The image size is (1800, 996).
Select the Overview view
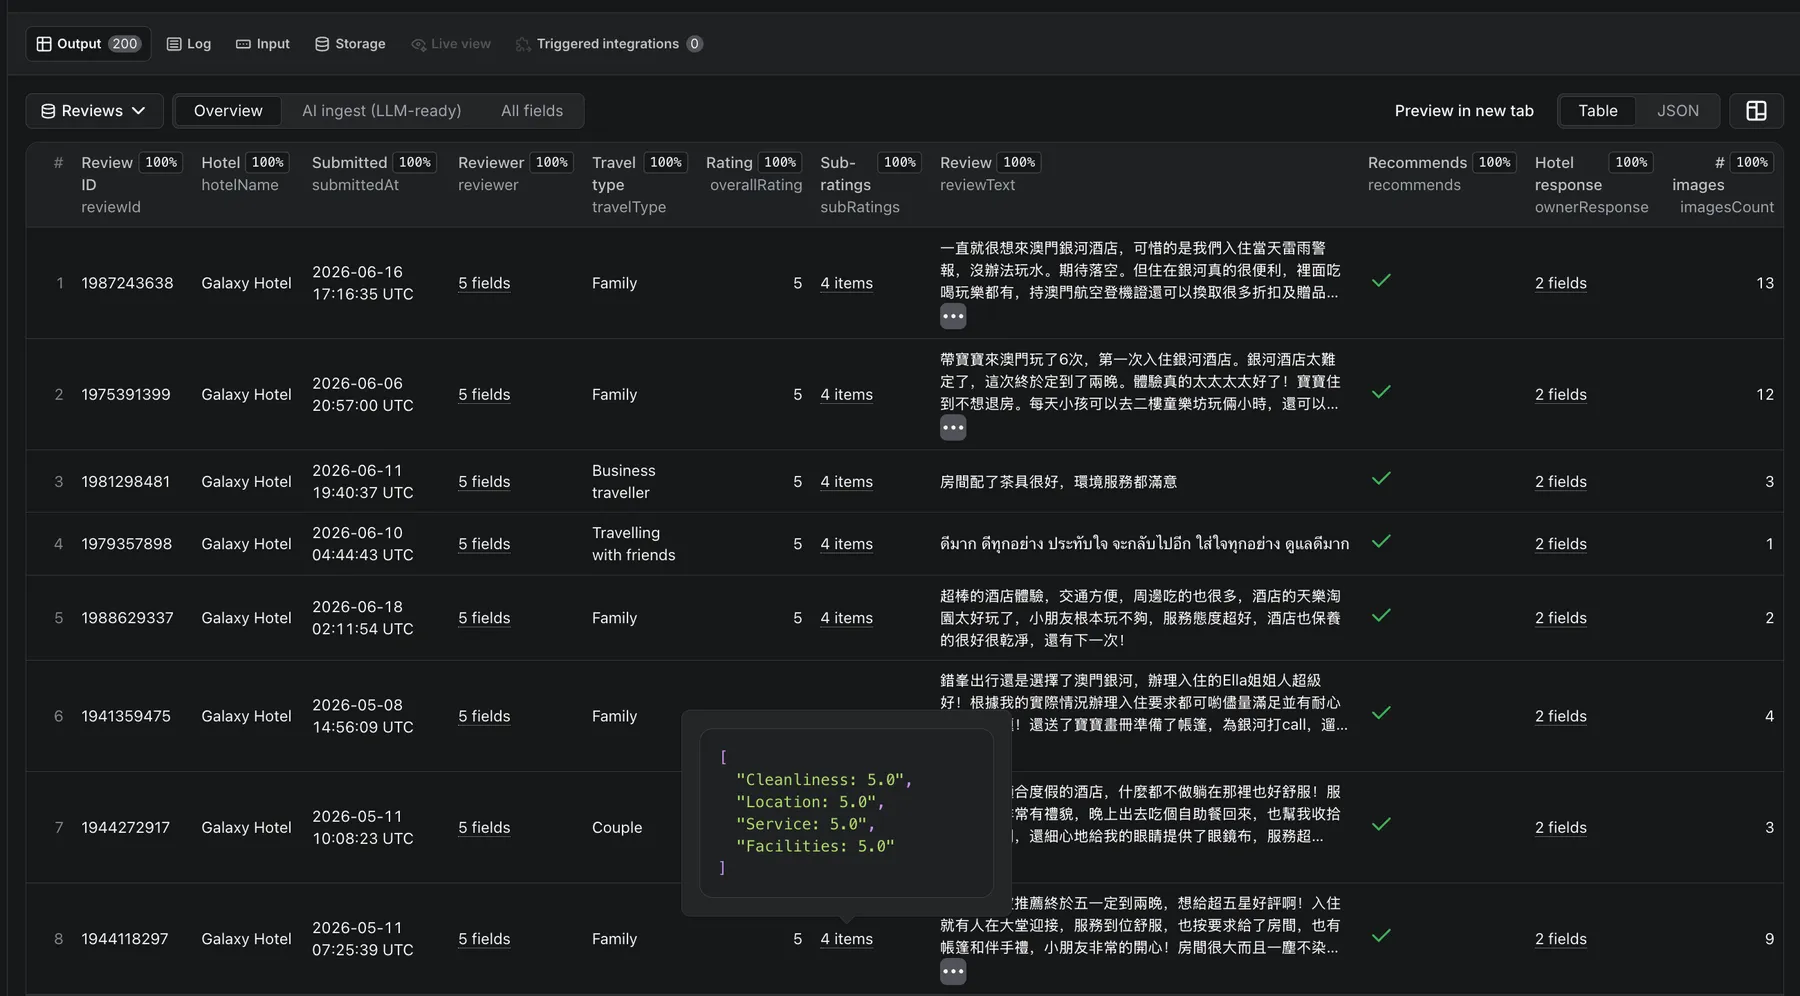(x=228, y=111)
